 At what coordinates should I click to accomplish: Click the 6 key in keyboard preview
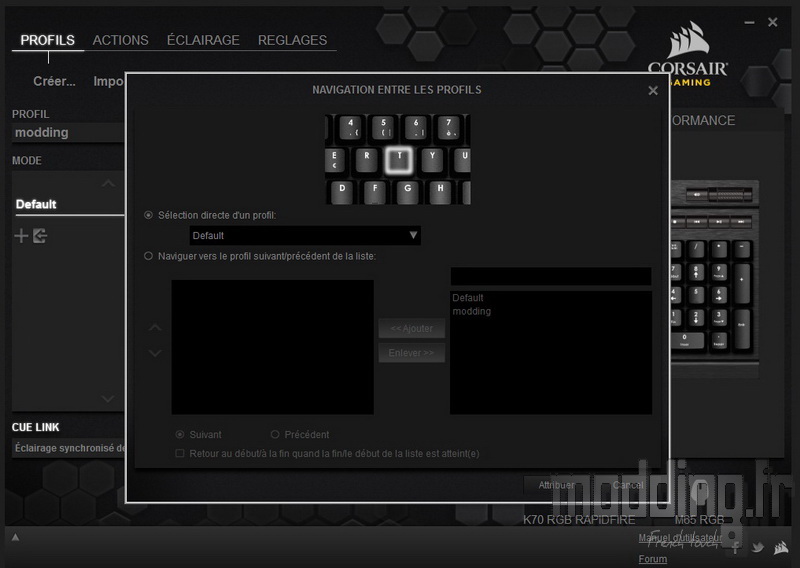pyautogui.click(x=416, y=128)
